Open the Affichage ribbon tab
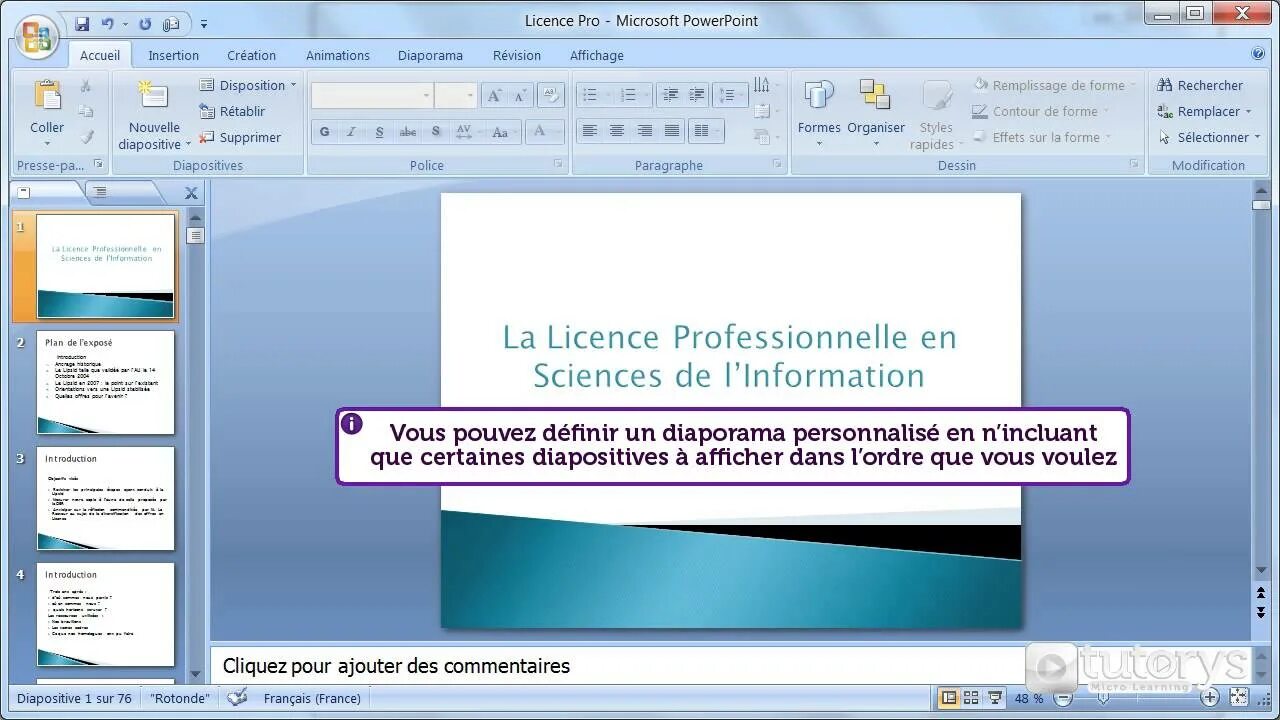The image size is (1280, 720). click(x=597, y=55)
